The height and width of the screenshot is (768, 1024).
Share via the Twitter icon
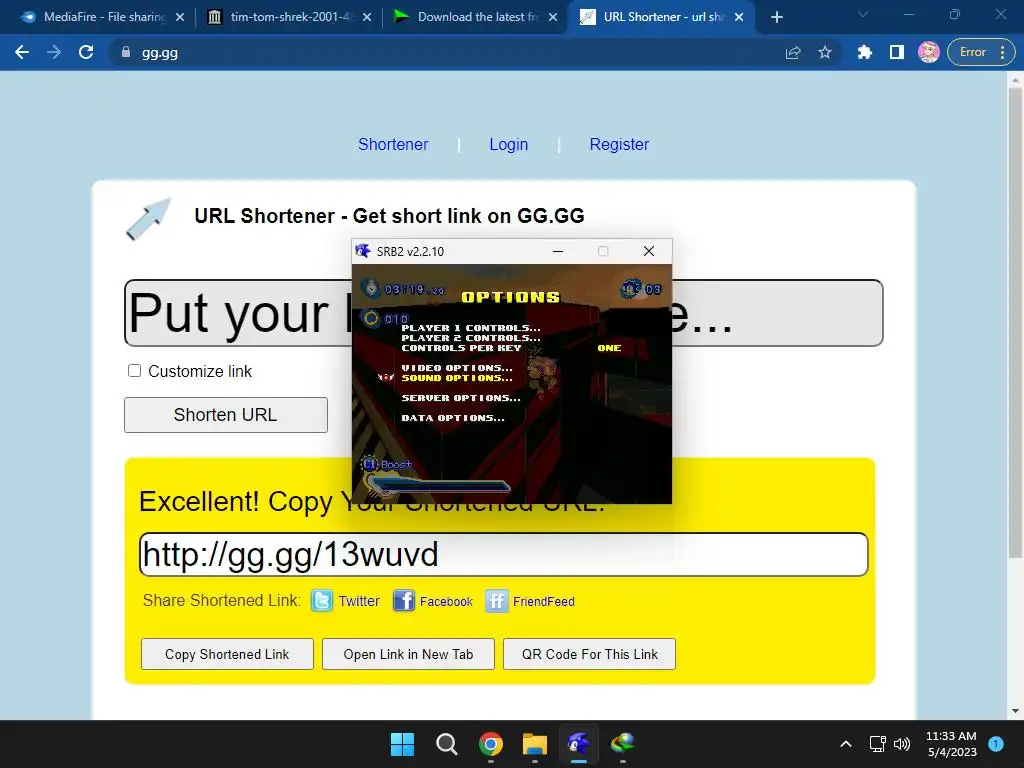click(x=322, y=600)
